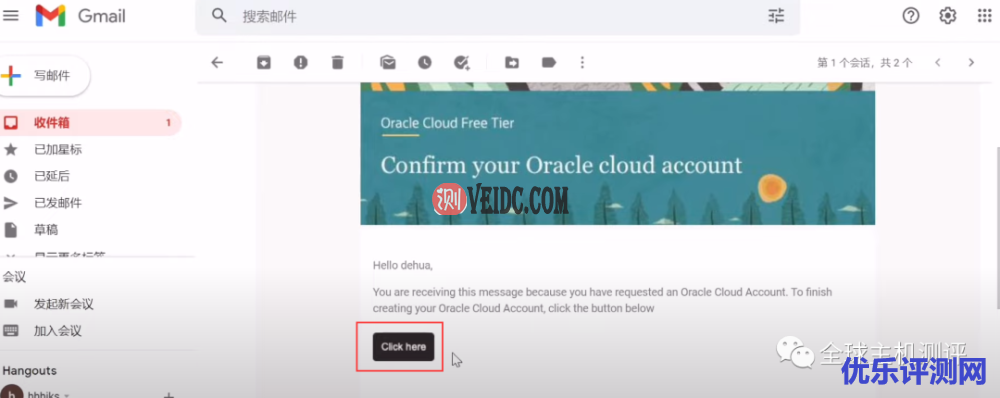Click the Oracle Cloud Free Tier banner text
1000x398 pixels.
(447, 123)
